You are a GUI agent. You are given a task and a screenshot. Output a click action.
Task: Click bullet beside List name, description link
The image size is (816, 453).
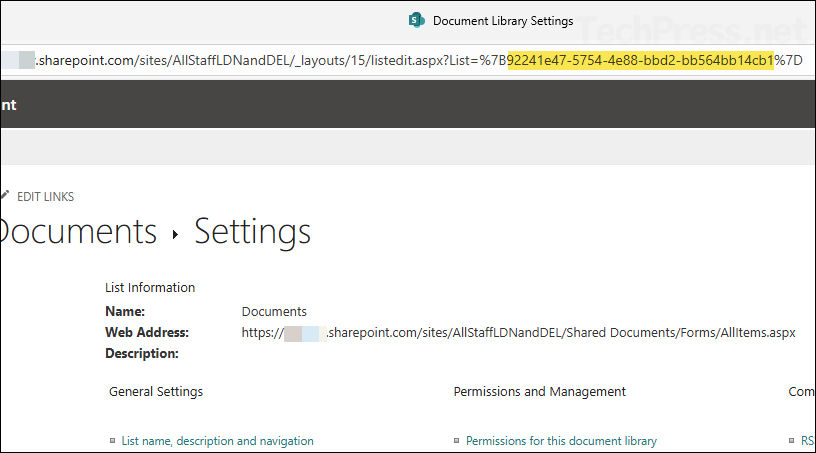pyautogui.click(x=112, y=441)
